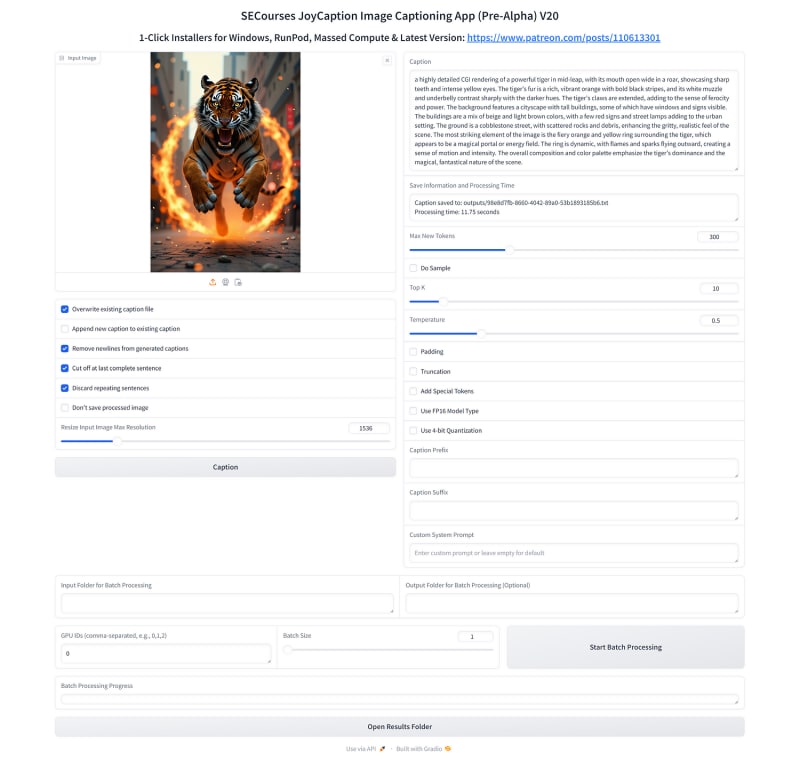
Task: Click the Temperature number field showing 0.5
Action: click(x=718, y=321)
